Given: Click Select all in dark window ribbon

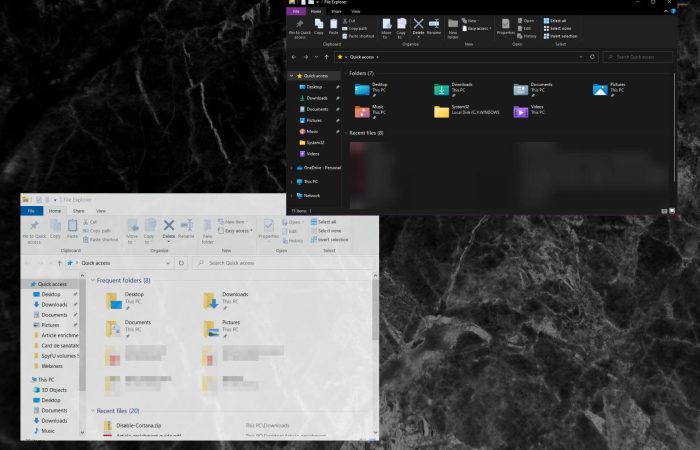Looking at the screenshot, I should click(x=555, y=21).
